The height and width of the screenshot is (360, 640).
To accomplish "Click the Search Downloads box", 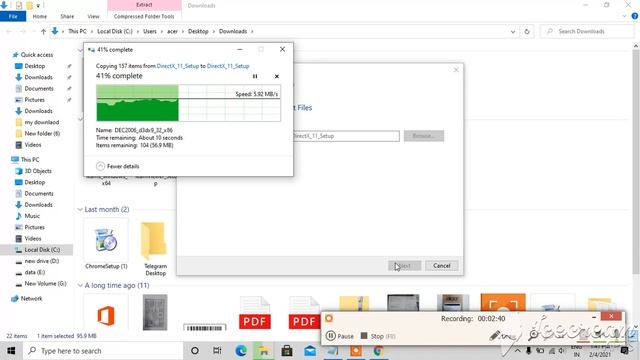I will tap(586, 31).
